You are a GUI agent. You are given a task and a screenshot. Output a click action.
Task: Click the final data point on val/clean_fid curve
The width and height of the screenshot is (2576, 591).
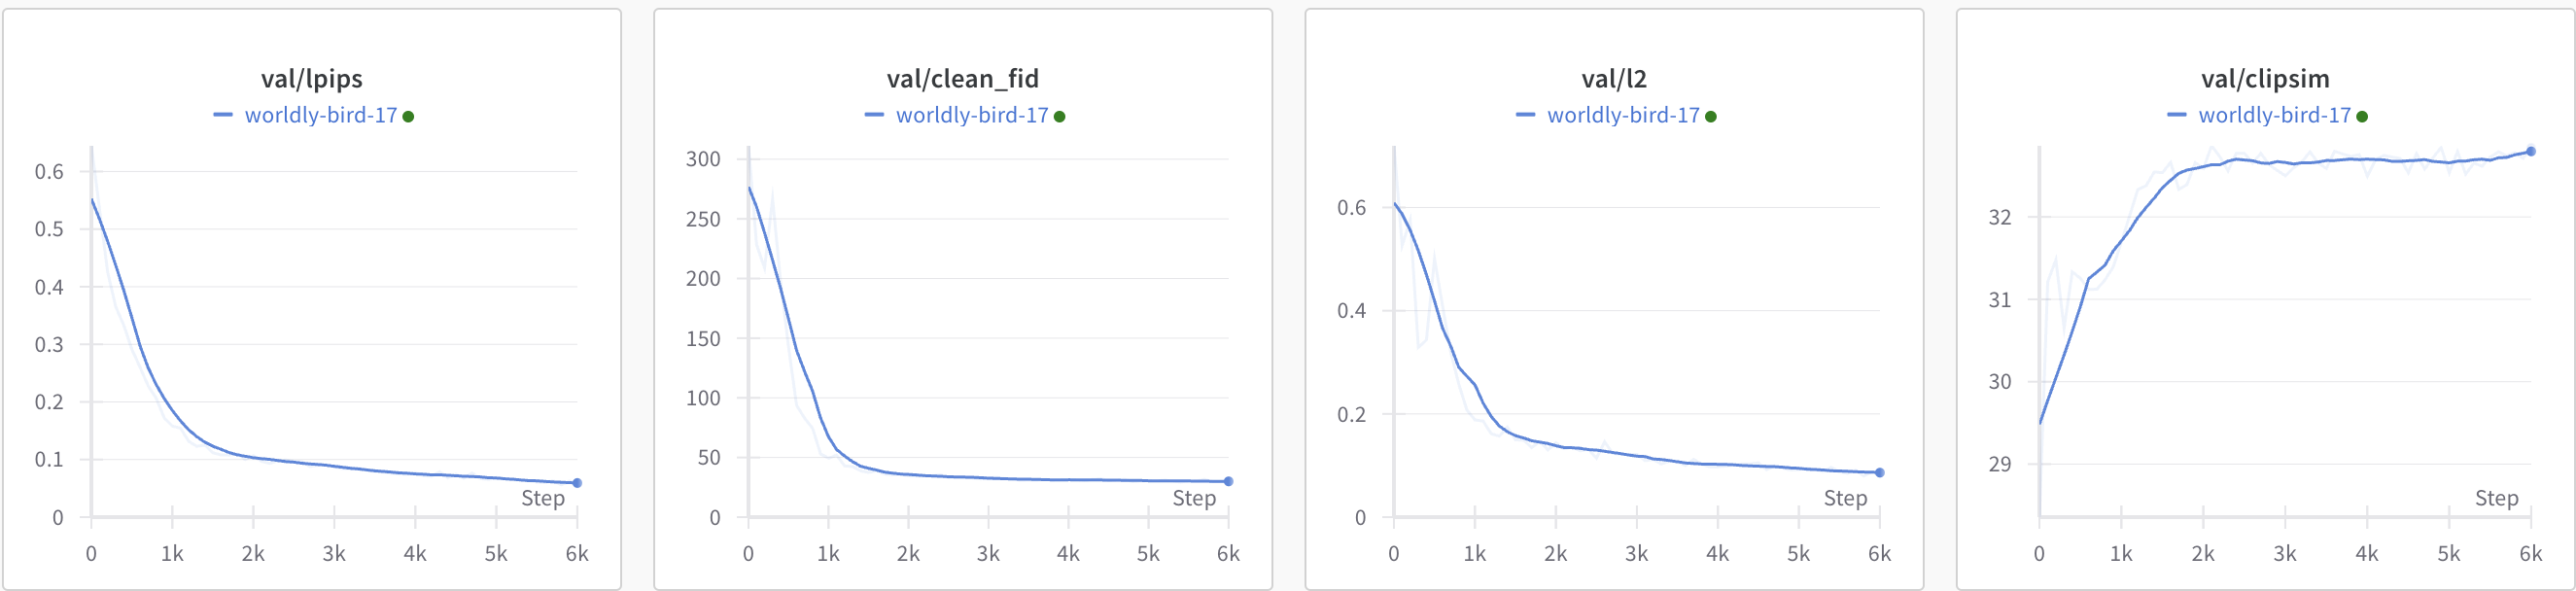coord(1228,481)
